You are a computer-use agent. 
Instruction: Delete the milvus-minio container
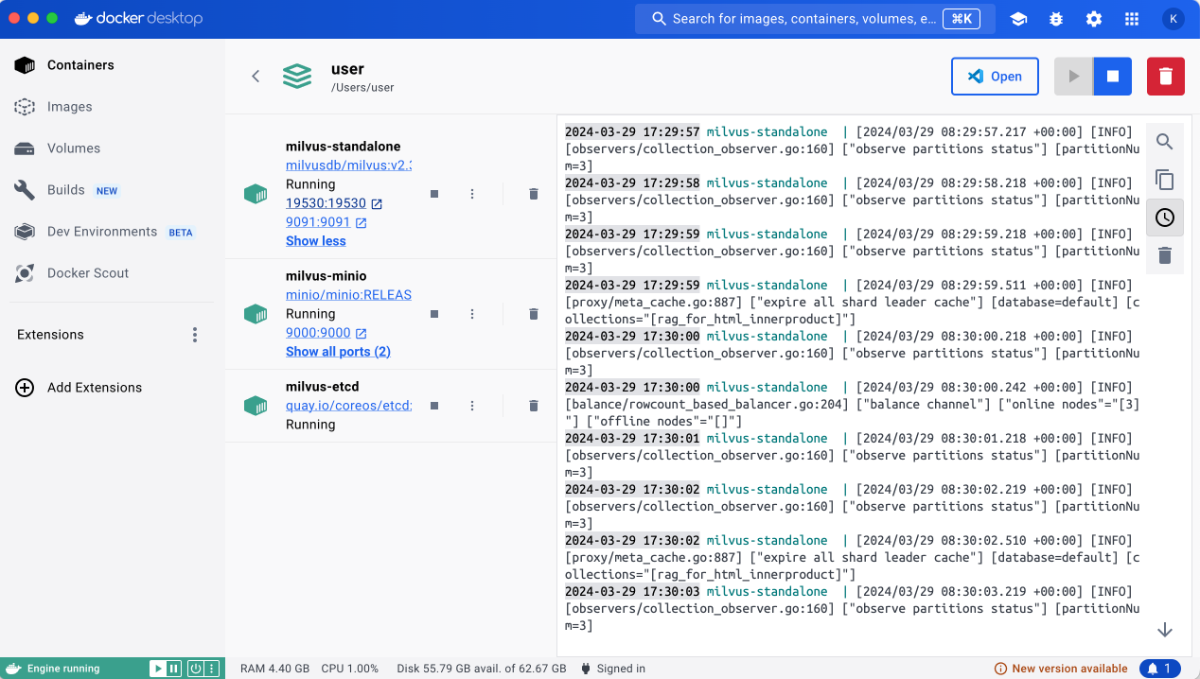point(533,314)
